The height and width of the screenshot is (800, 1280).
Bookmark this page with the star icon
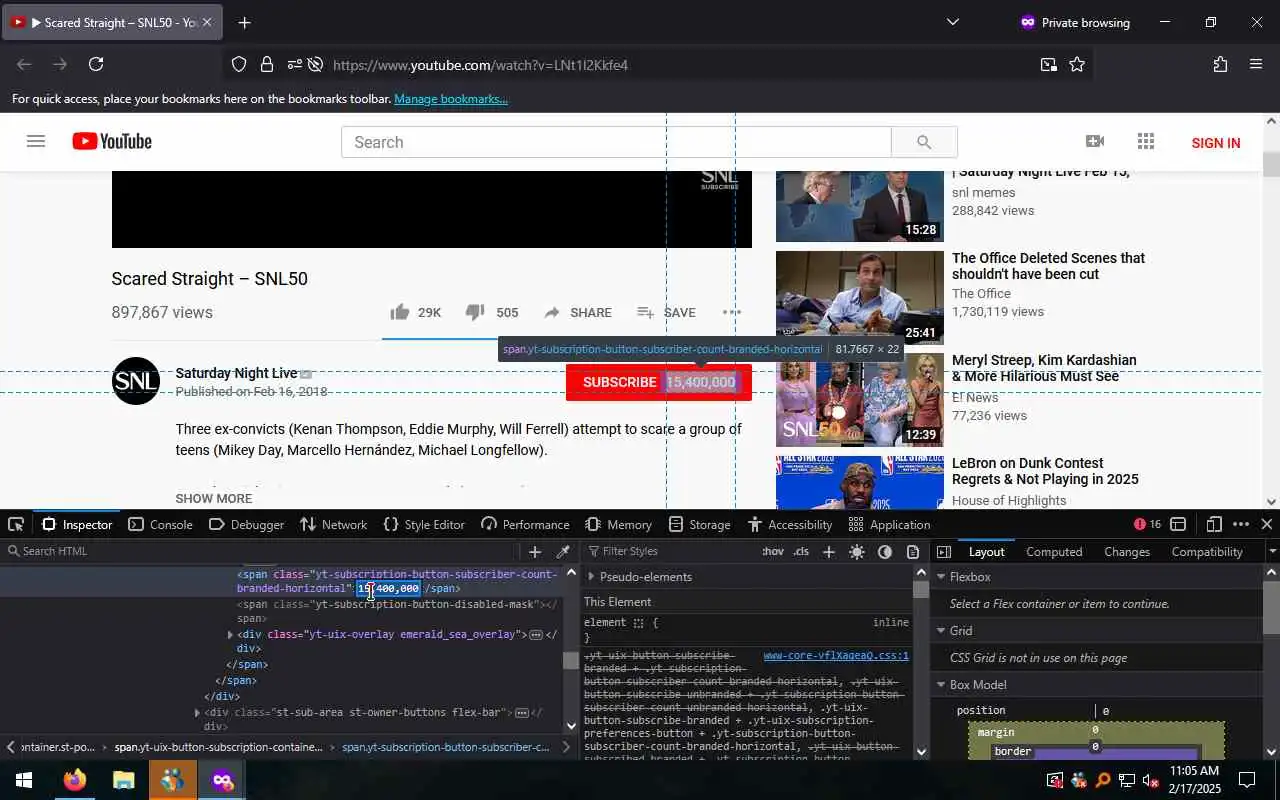tap(1077, 65)
